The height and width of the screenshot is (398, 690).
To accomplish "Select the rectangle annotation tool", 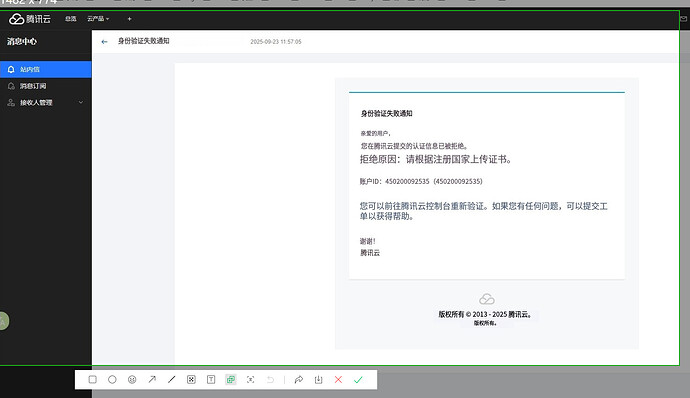I will click(92, 380).
